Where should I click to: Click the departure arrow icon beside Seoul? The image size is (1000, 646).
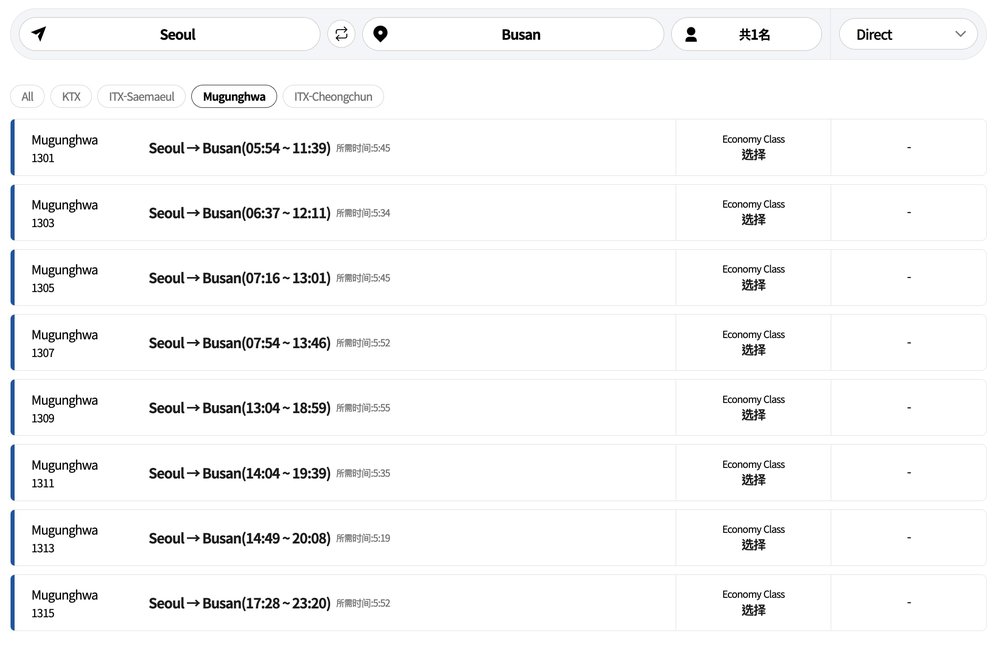click(39, 34)
